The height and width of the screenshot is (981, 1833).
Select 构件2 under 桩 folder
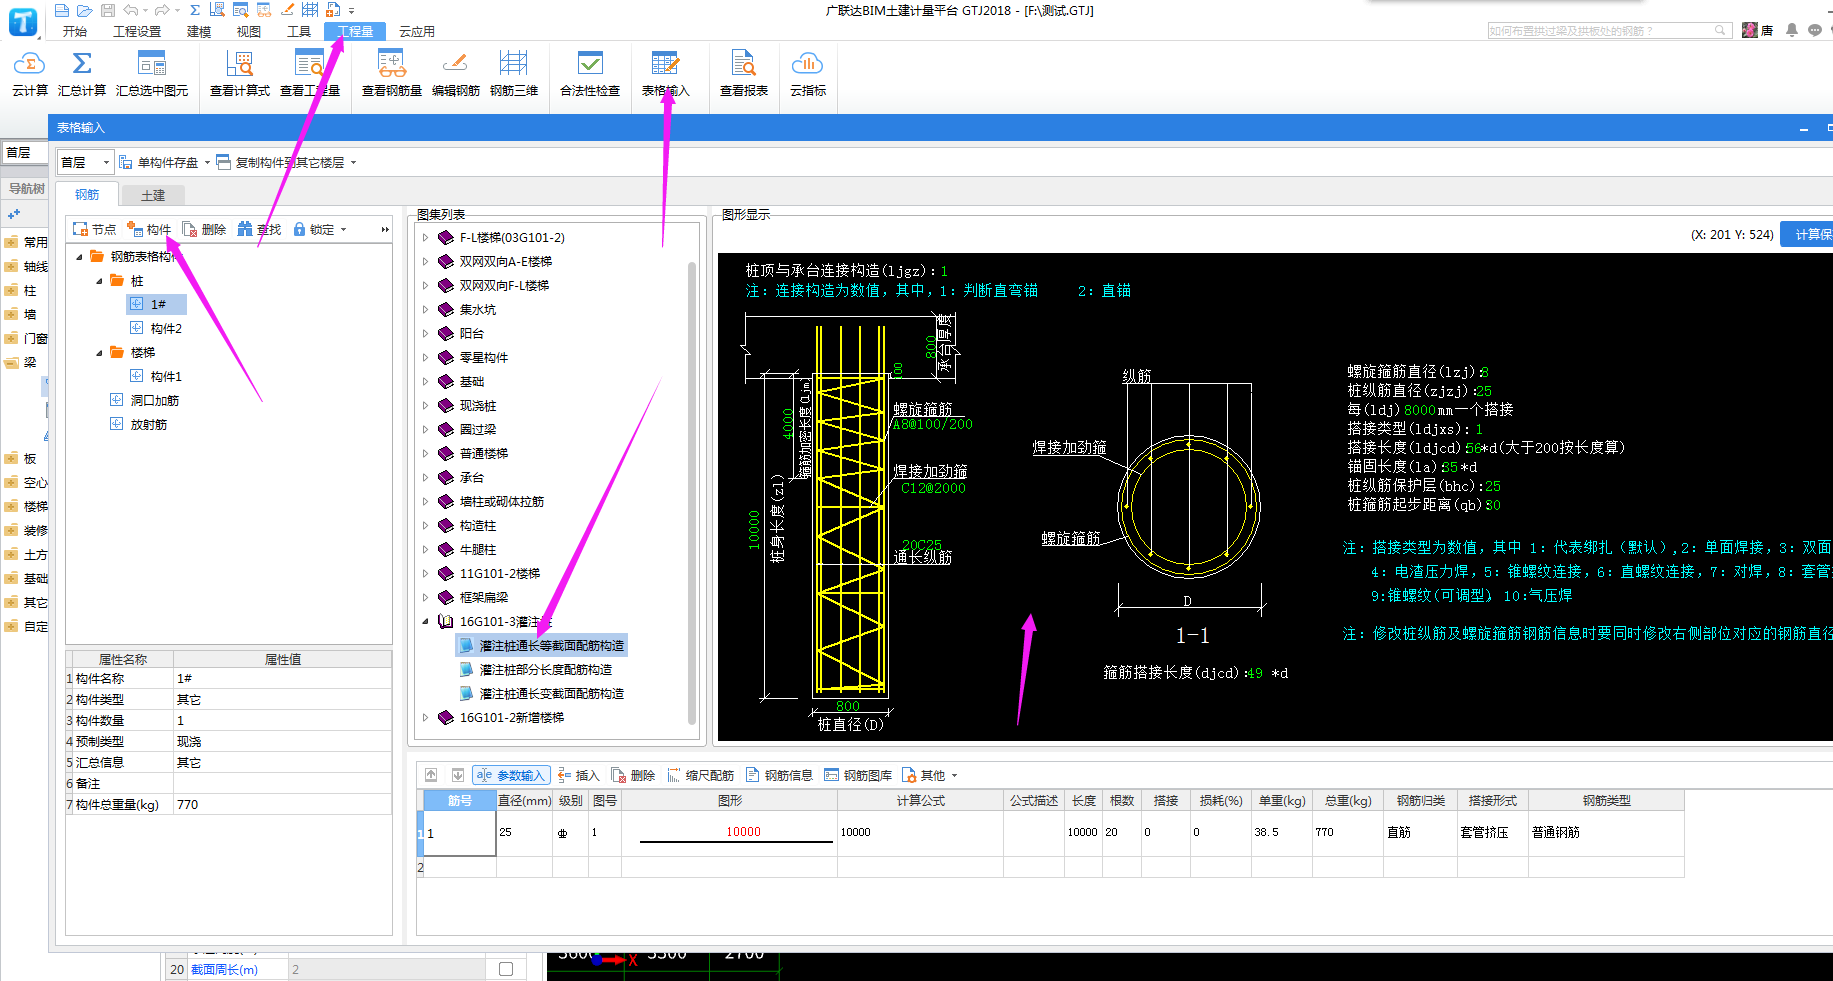point(166,329)
